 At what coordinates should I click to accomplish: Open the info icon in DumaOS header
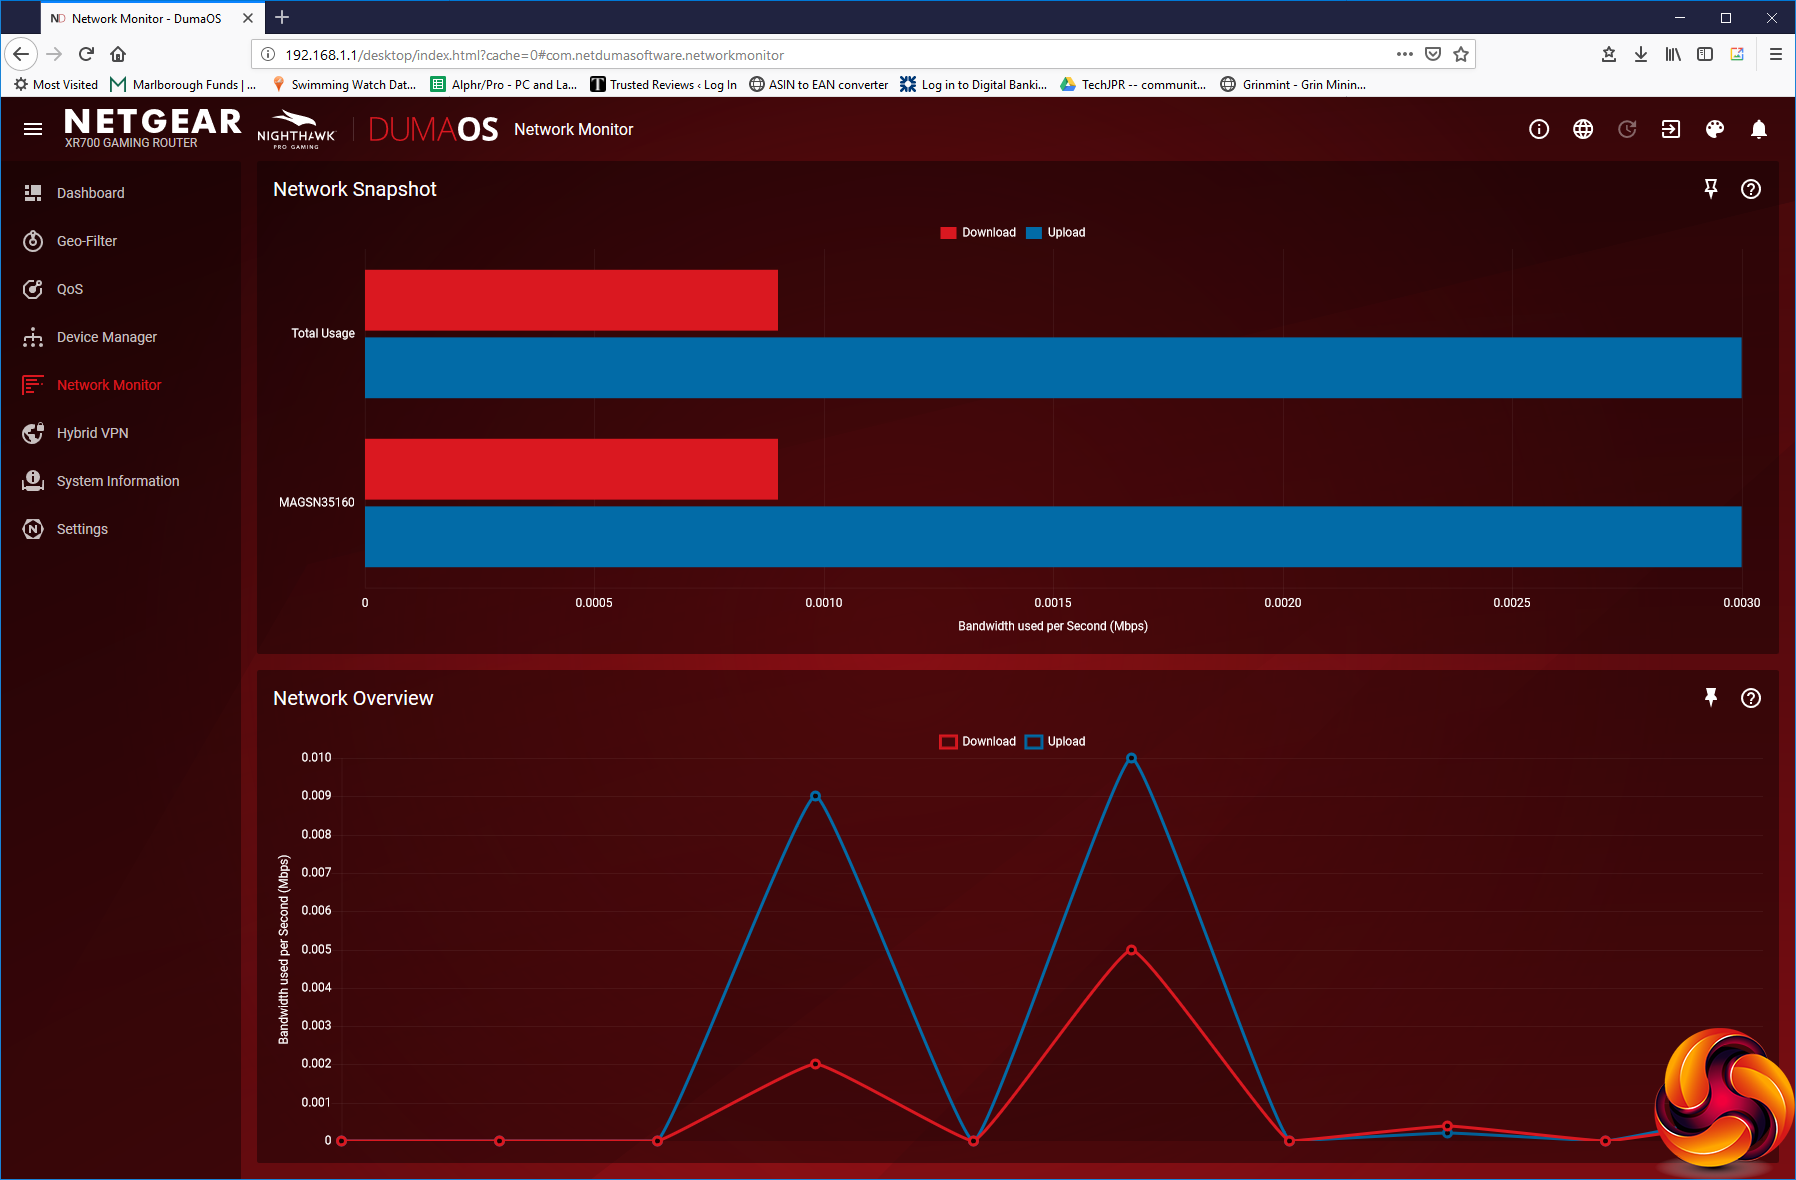tap(1539, 129)
